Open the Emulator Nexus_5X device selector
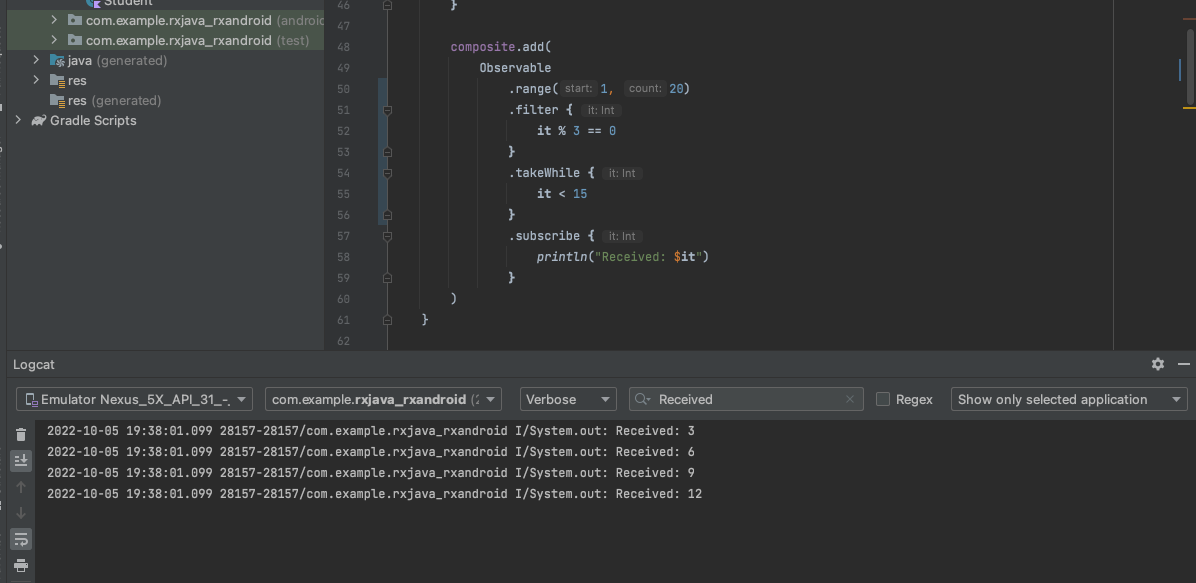The height and width of the screenshot is (583, 1196). (135, 399)
